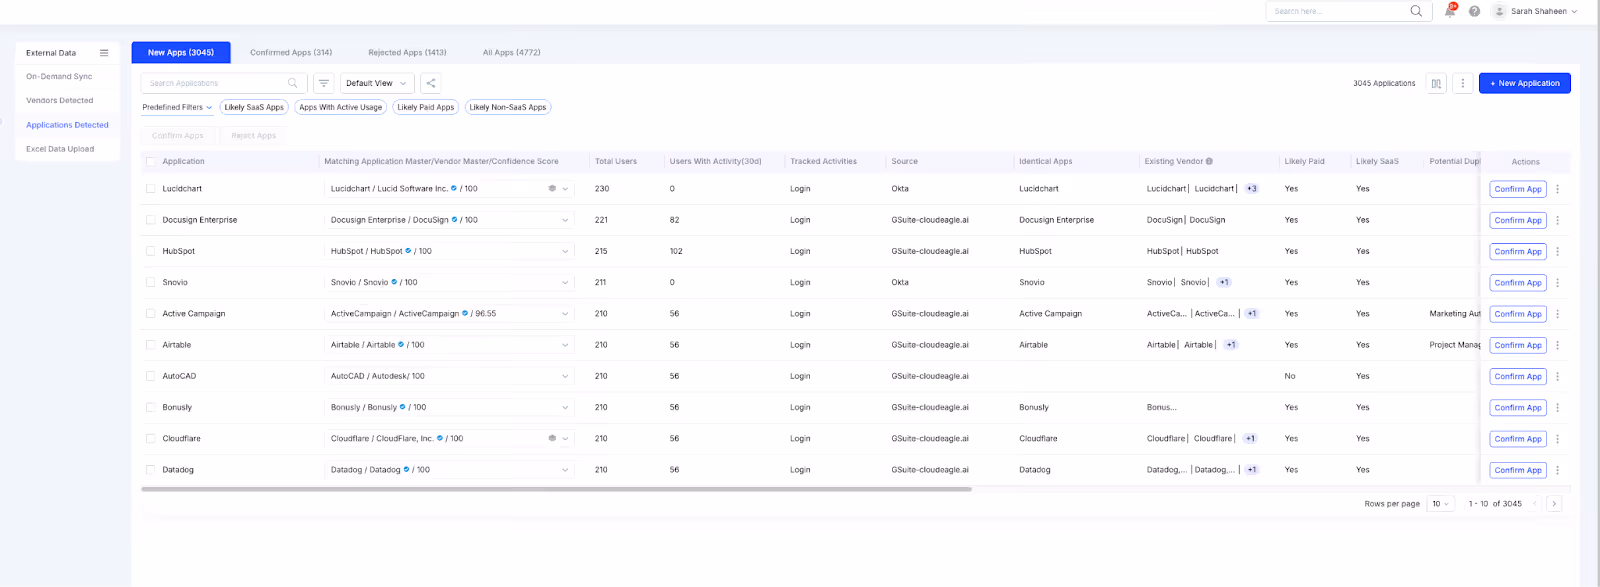Apply the Likely Paid Apps filter
This screenshot has width=1600, height=587.
coord(426,107)
